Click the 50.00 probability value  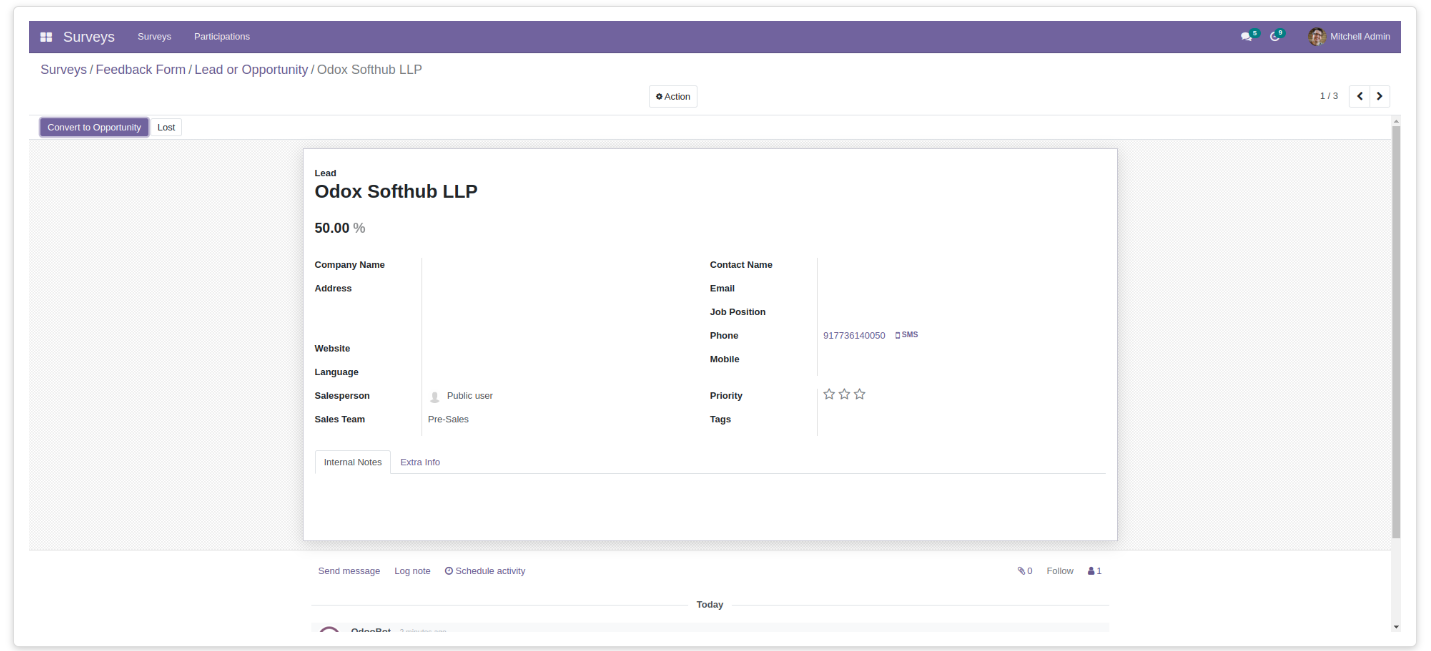[x=332, y=228]
